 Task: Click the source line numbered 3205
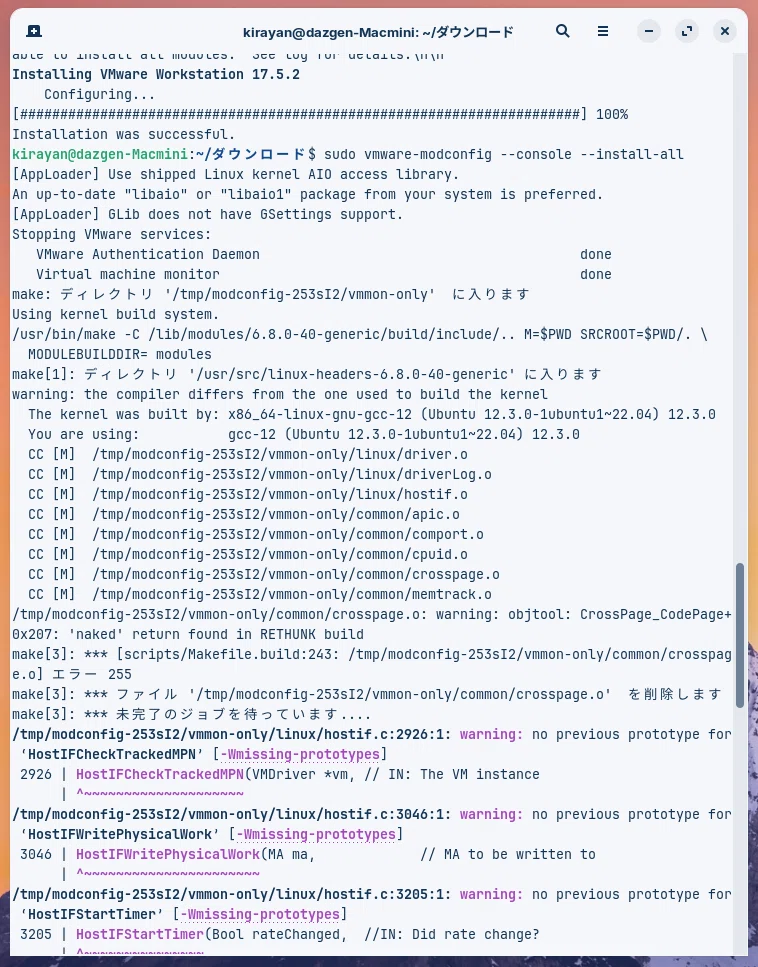point(280,935)
